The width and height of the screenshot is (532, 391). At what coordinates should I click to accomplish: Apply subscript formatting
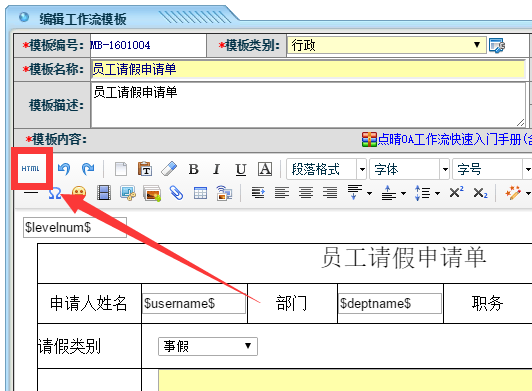point(480,193)
